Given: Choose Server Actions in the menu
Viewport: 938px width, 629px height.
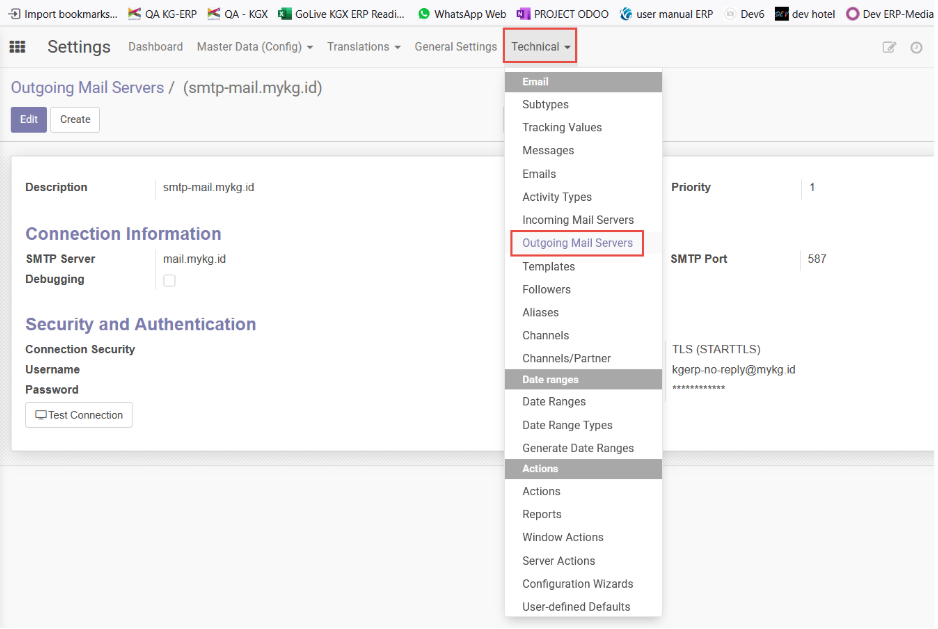Looking at the screenshot, I should [x=558, y=561].
